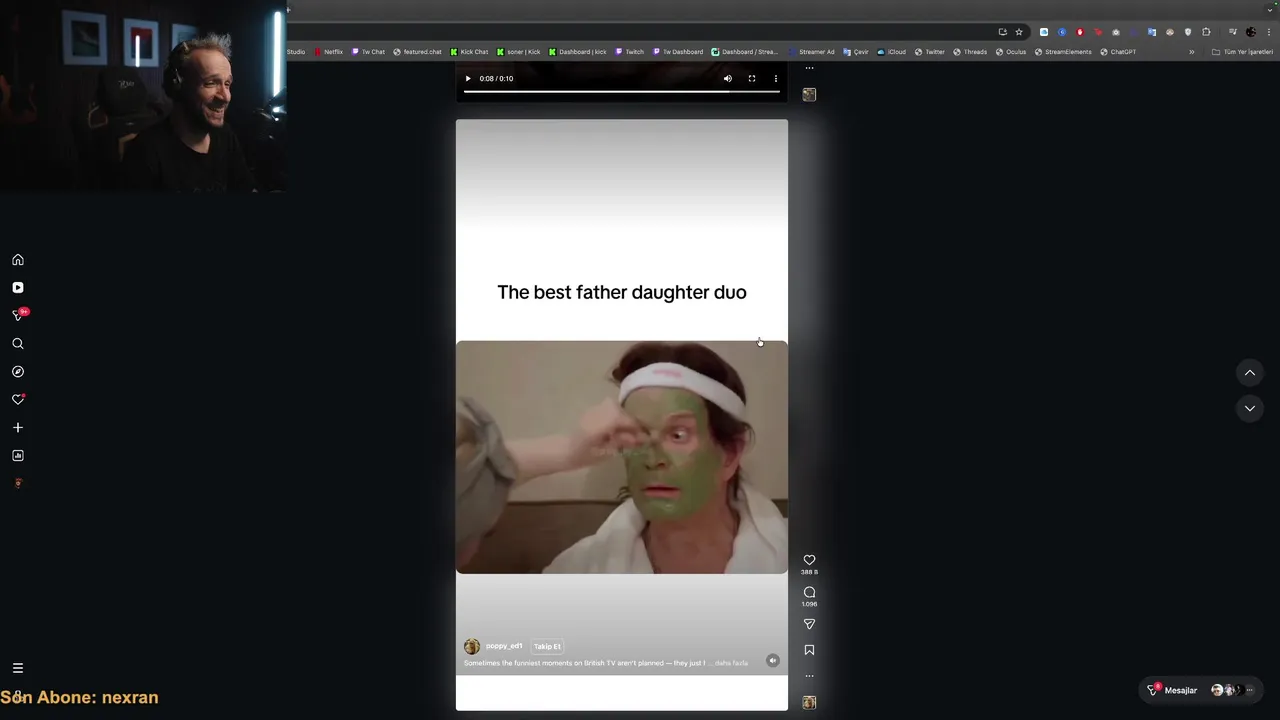Click the shield extension icon
Image resolution: width=1280 pixels, height=720 pixels.
point(1188,32)
